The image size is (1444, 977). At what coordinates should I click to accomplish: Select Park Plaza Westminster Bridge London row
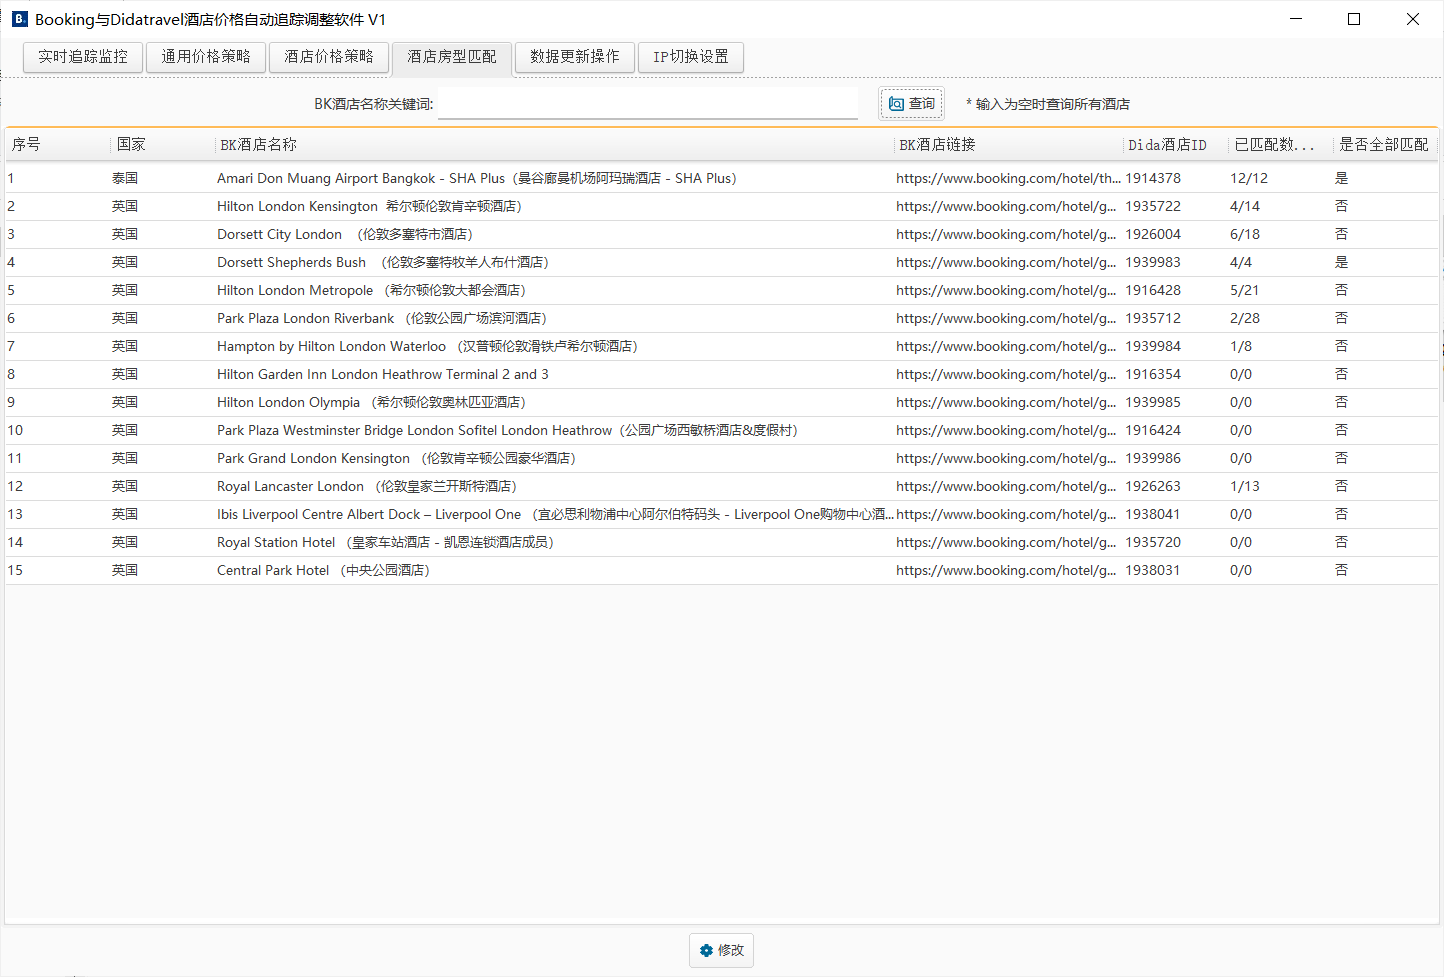[721, 430]
